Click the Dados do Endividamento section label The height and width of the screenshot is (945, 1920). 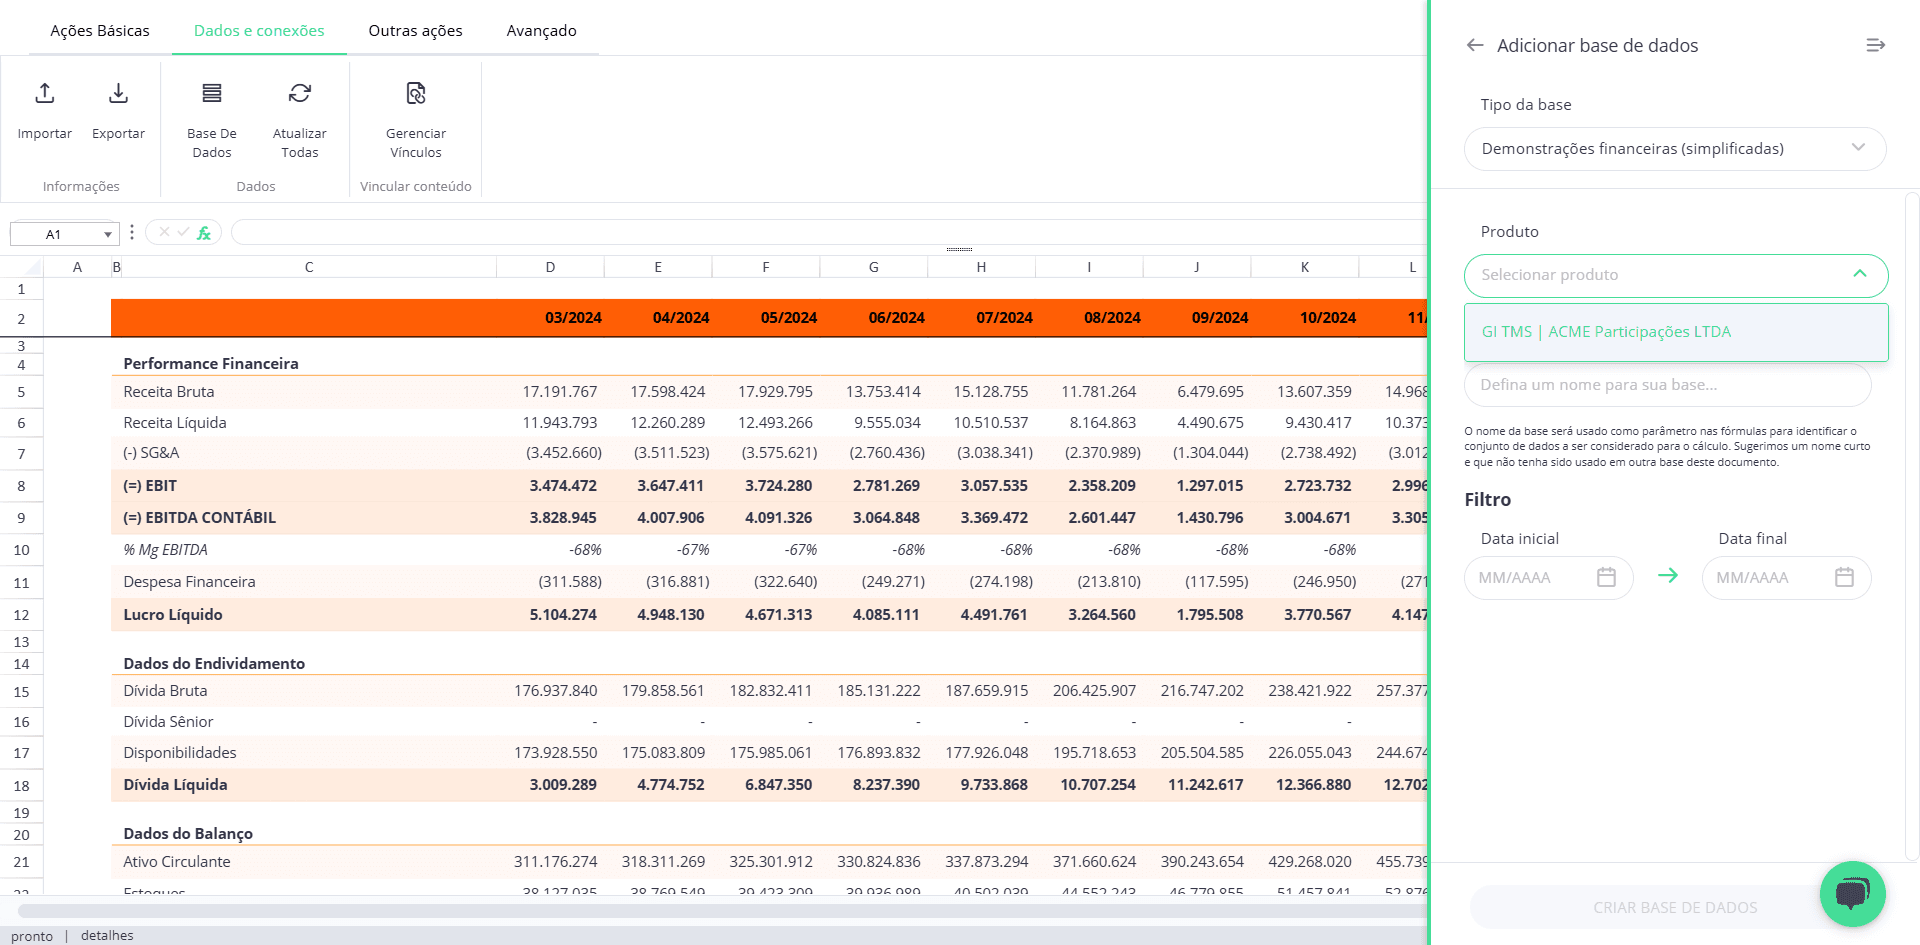pyautogui.click(x=214, y=663)
